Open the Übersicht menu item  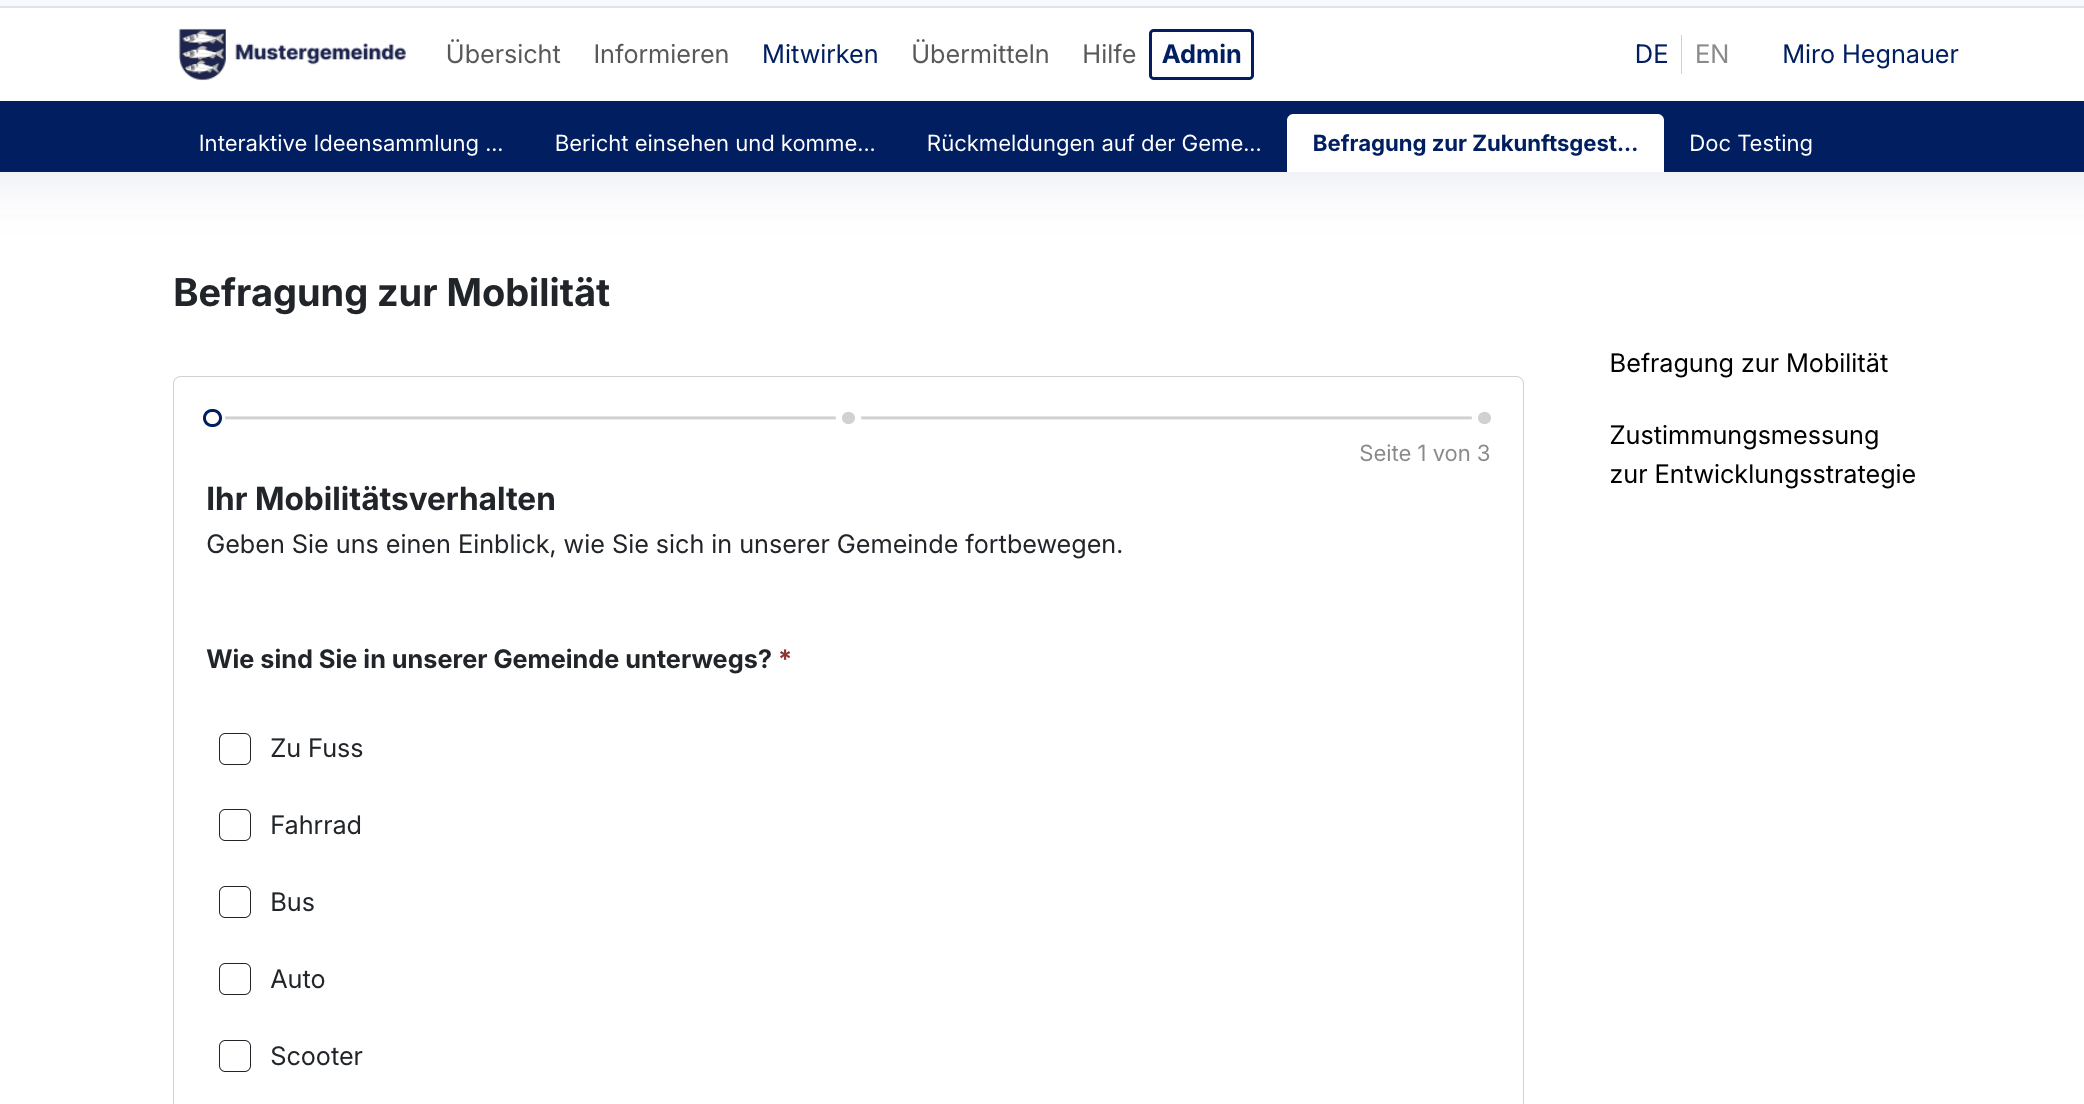coord(503,54)
